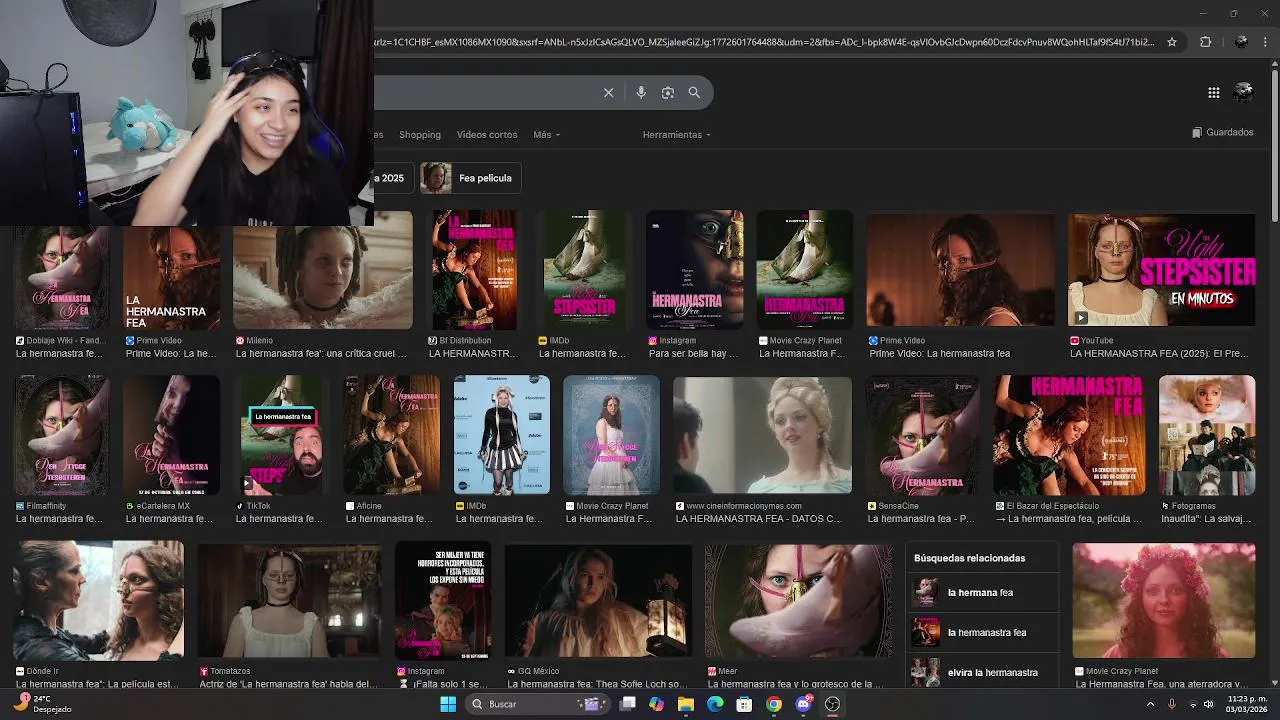Switch to Google Chrome in the taskbar
1280x720 pixels.
(774, 704)
